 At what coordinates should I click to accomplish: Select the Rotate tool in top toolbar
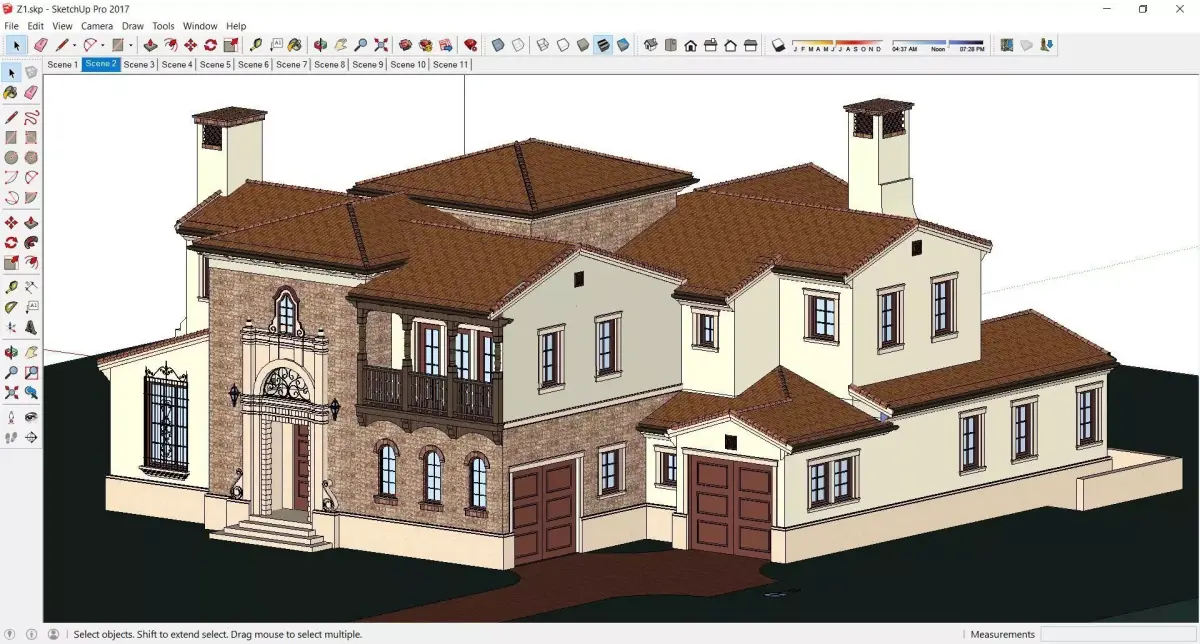click(210, 45)
